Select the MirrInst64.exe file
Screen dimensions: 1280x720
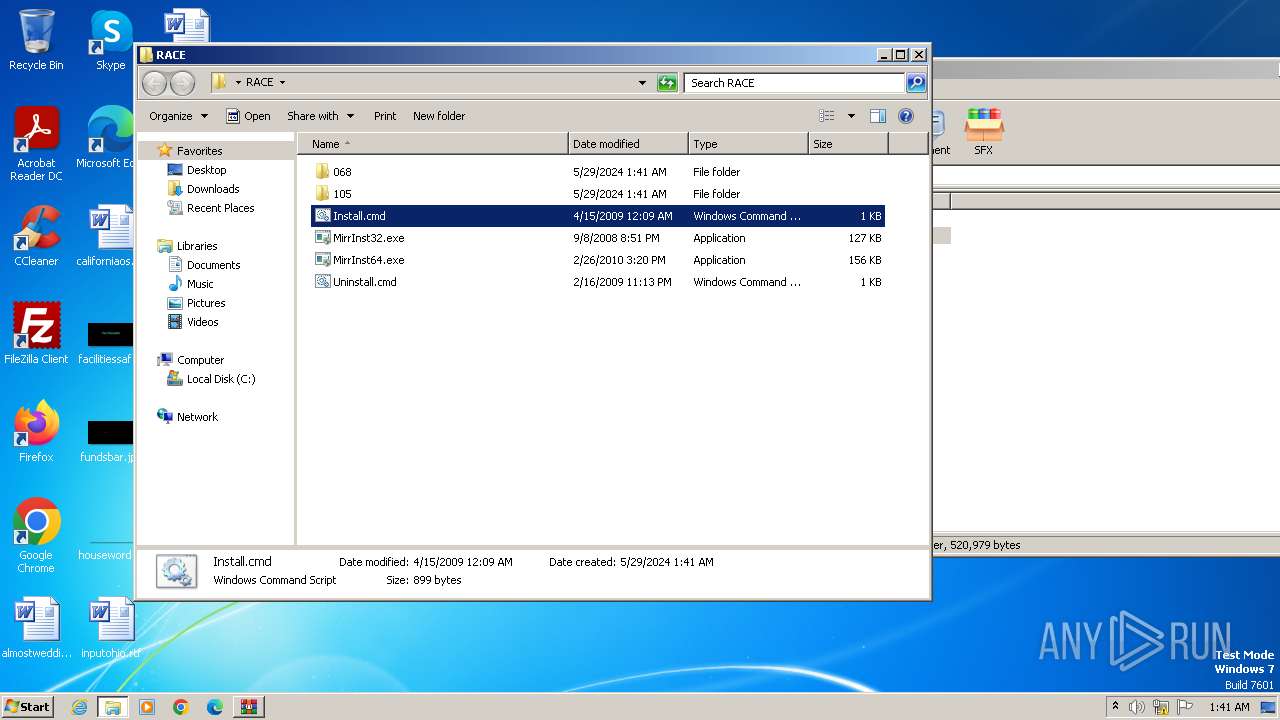pyautogui.click(x=597, y=260)
